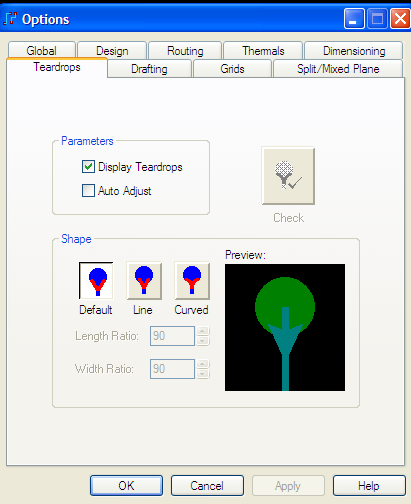The width and height of the screenshot is (411, 504).
Task: Open the Thermals tab
Action: [263, 51]
